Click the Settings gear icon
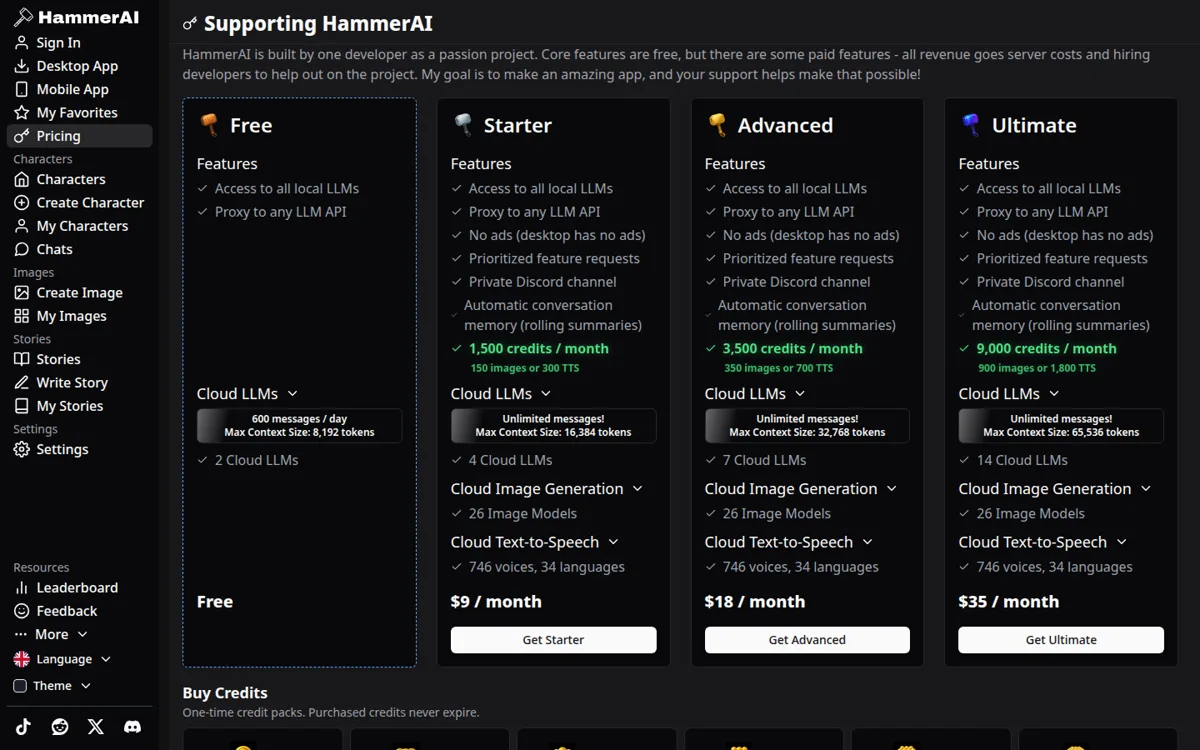The image size is (1200, 750). 21,449
